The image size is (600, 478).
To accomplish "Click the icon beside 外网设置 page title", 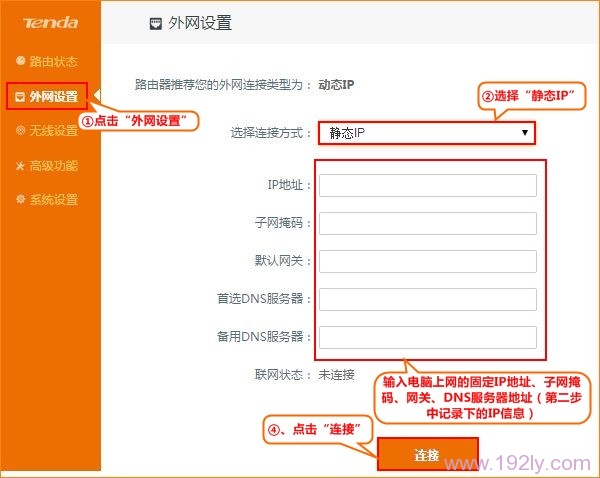I will (x=155, y=22).
